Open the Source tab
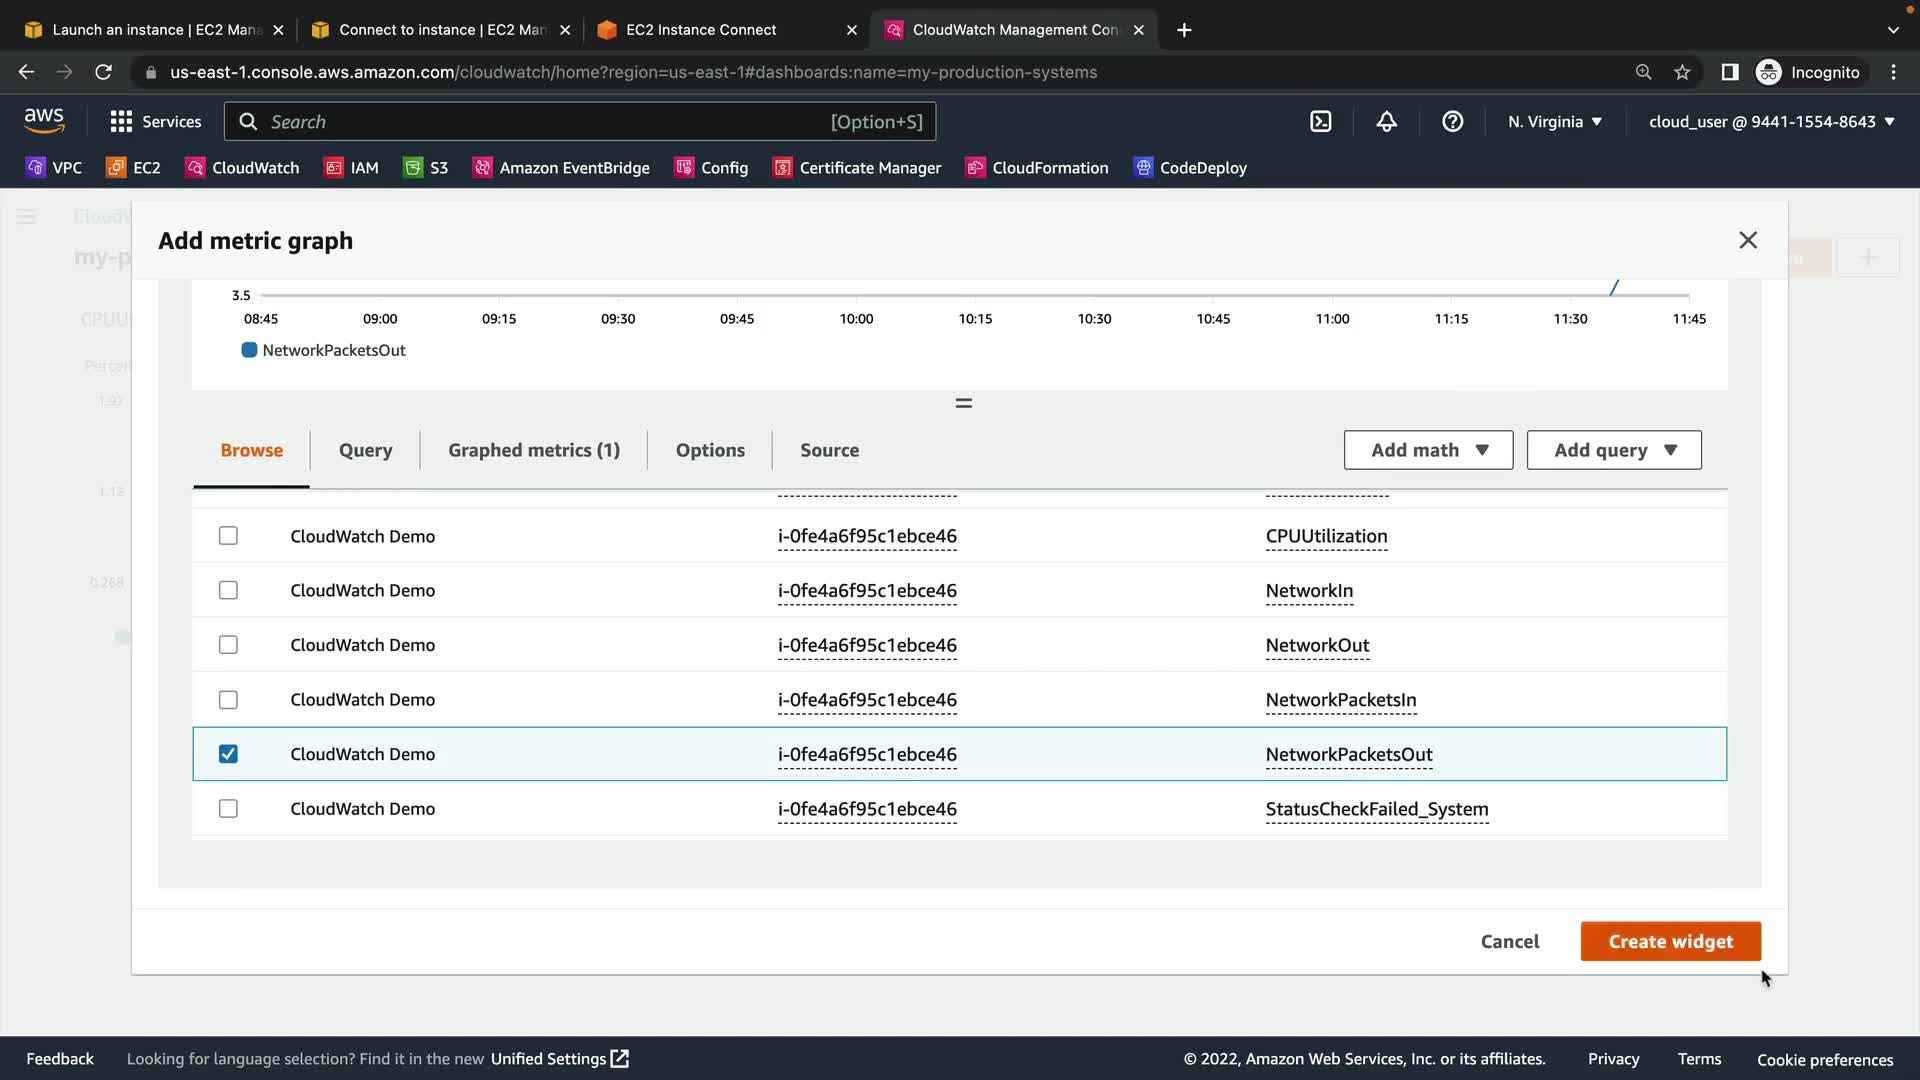Screen dimensions: 1920x1080 tap(829, 450)
